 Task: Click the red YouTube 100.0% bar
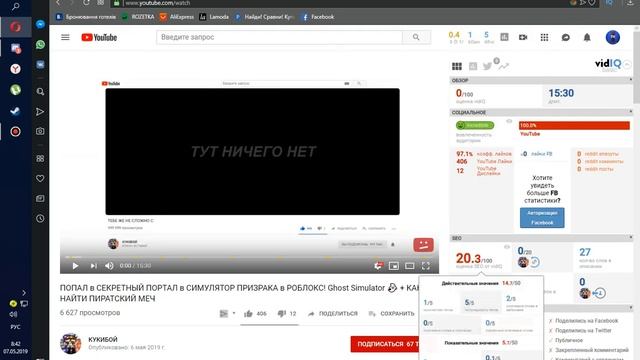pos(574,125)
